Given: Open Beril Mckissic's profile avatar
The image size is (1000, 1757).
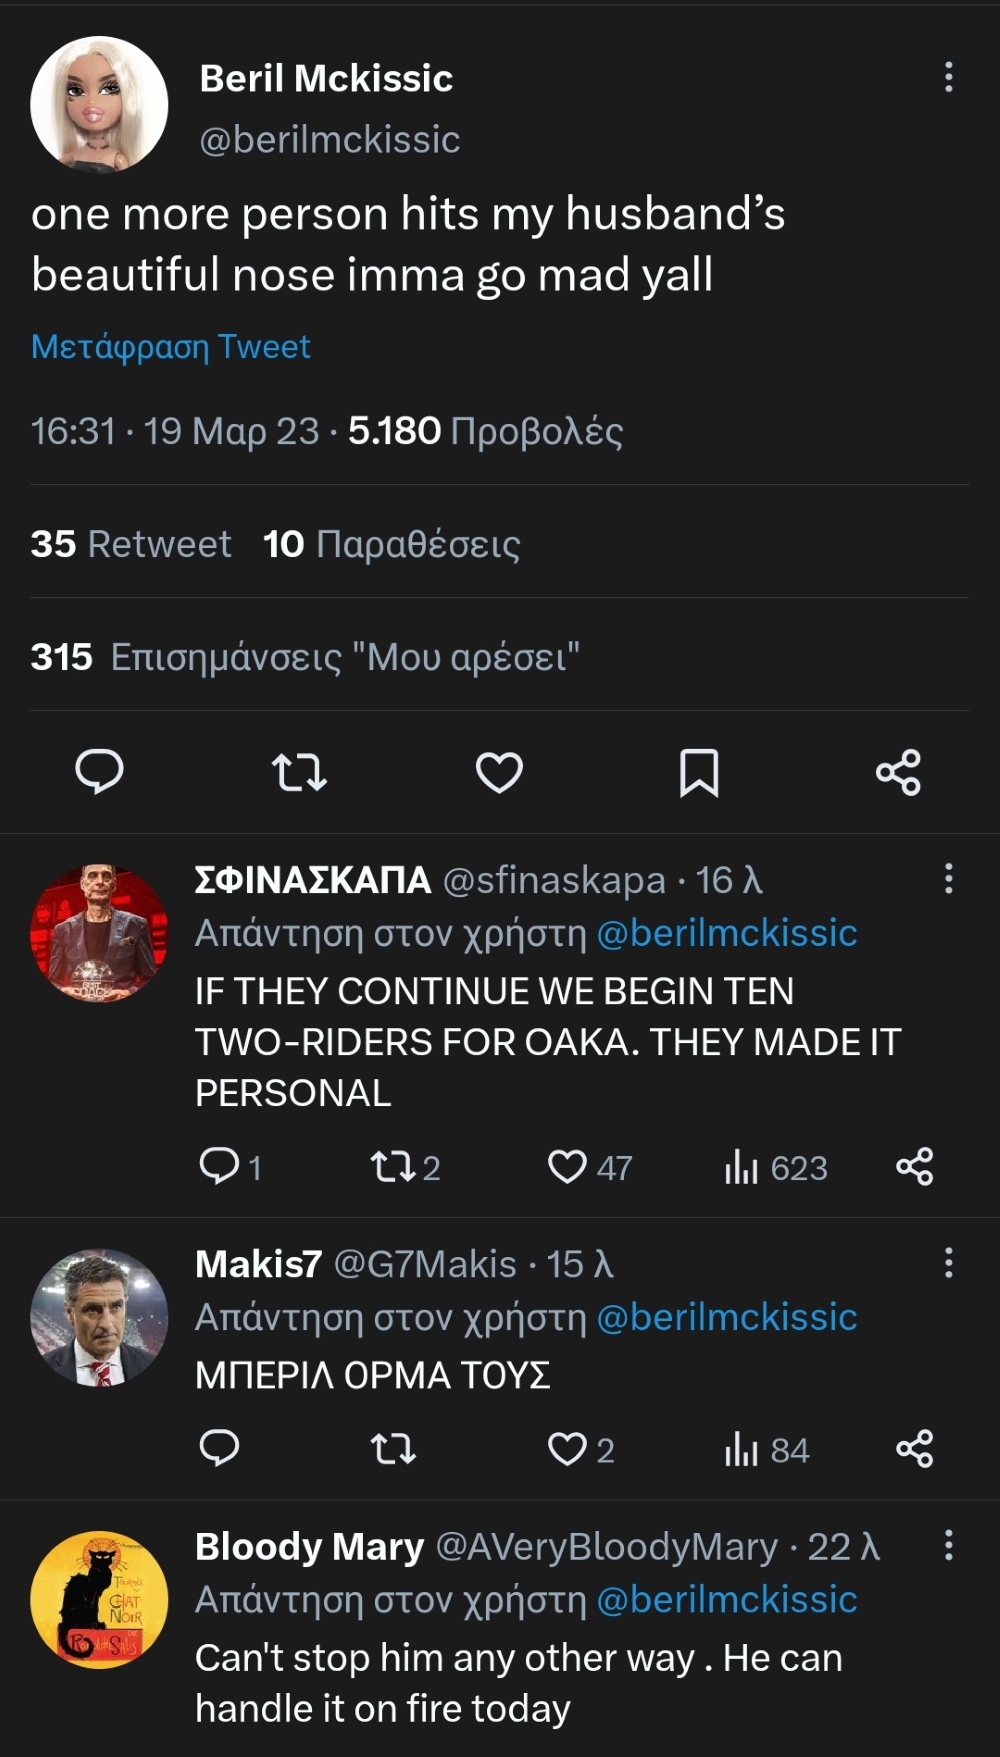Looking at the screenshot, I should pyautogui.click(x=99, y=105).
